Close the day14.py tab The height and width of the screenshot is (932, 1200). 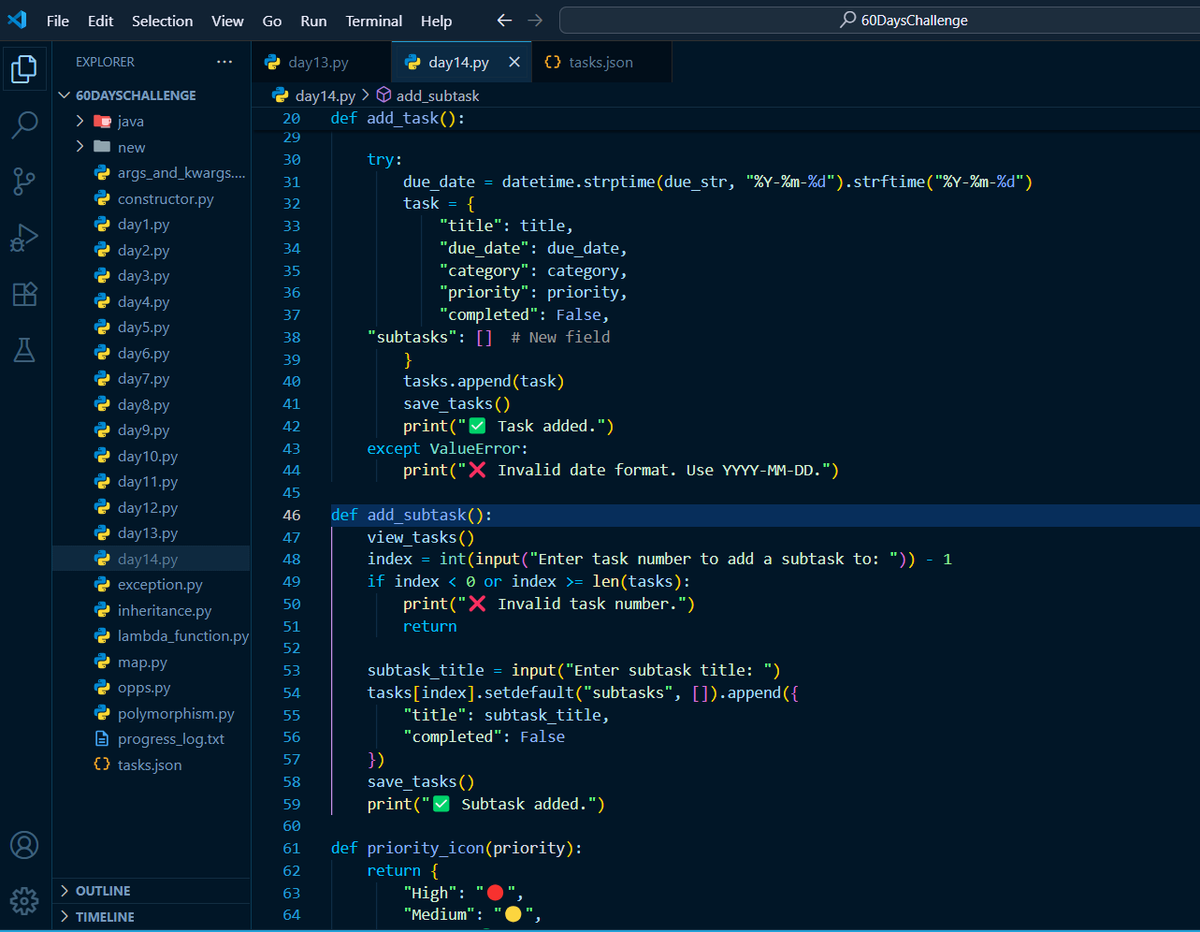click(x=514, y=62)
